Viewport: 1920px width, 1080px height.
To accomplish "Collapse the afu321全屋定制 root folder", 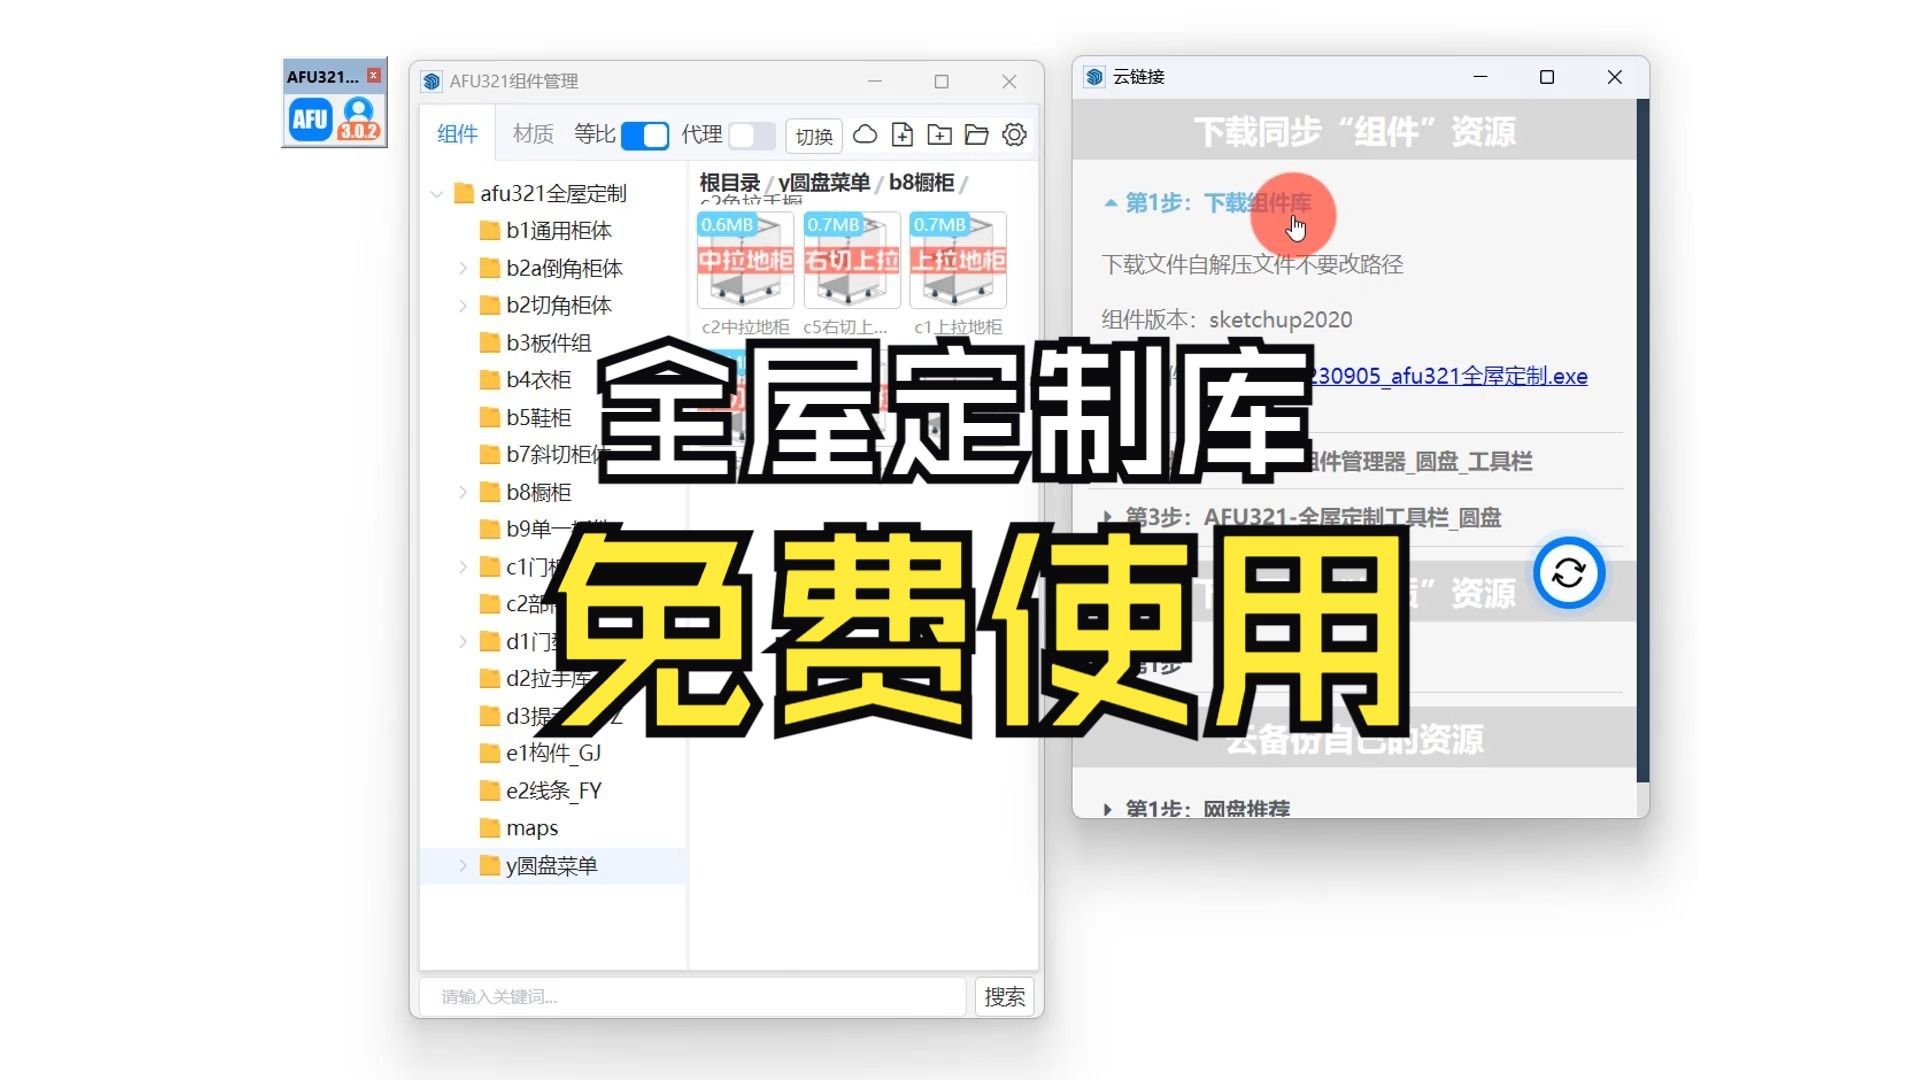I will [437, 194].
